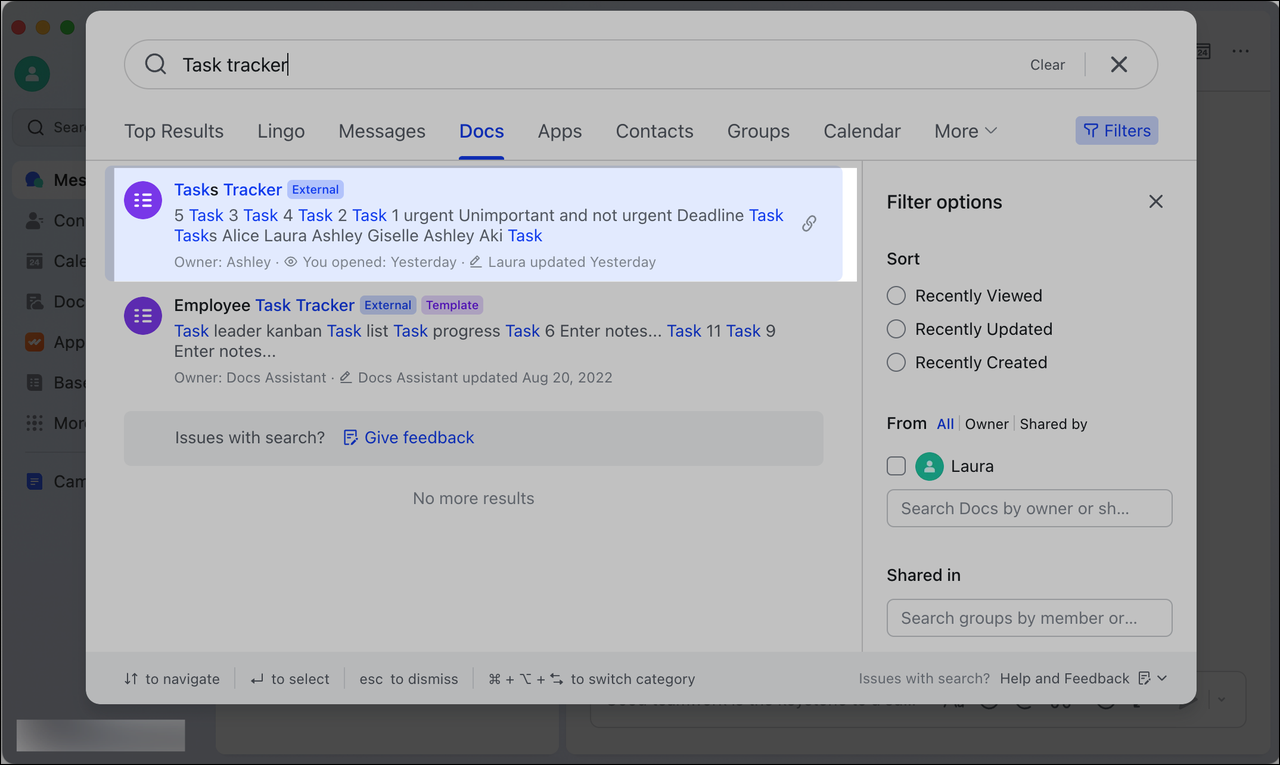Choose the Owner option under From
Image resolution: width=1280 pixels, height=765 pixels.
(987, 424)
